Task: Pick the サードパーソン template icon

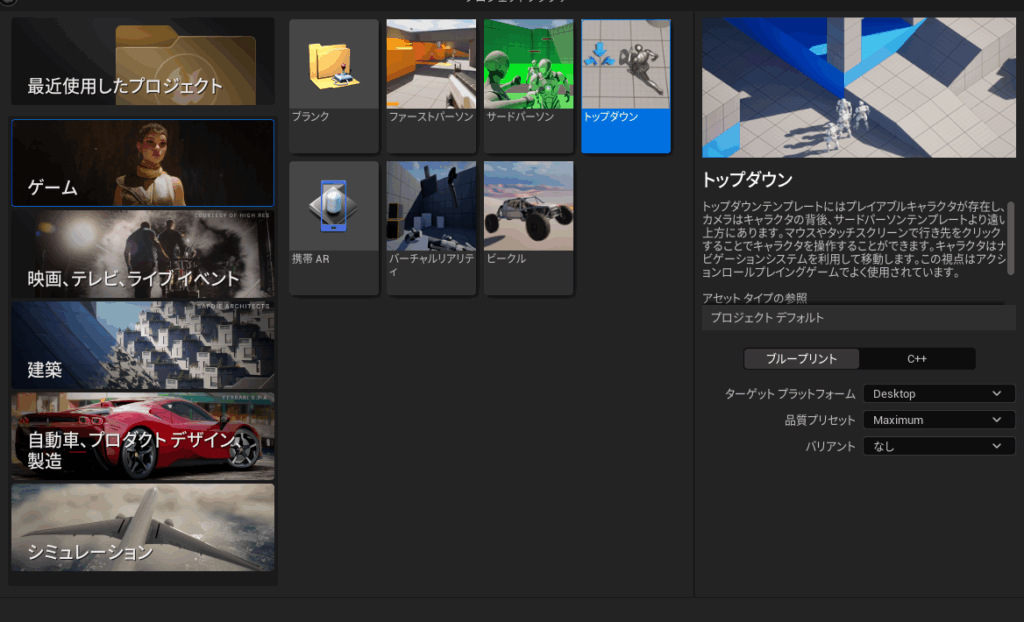Action: coord(528,66)
